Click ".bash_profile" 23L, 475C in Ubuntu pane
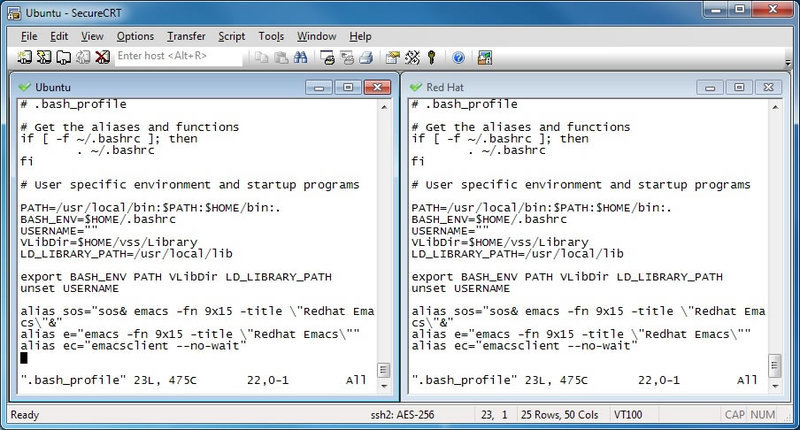800x430 pixels. pyautogui.click(x=108, y=380)
